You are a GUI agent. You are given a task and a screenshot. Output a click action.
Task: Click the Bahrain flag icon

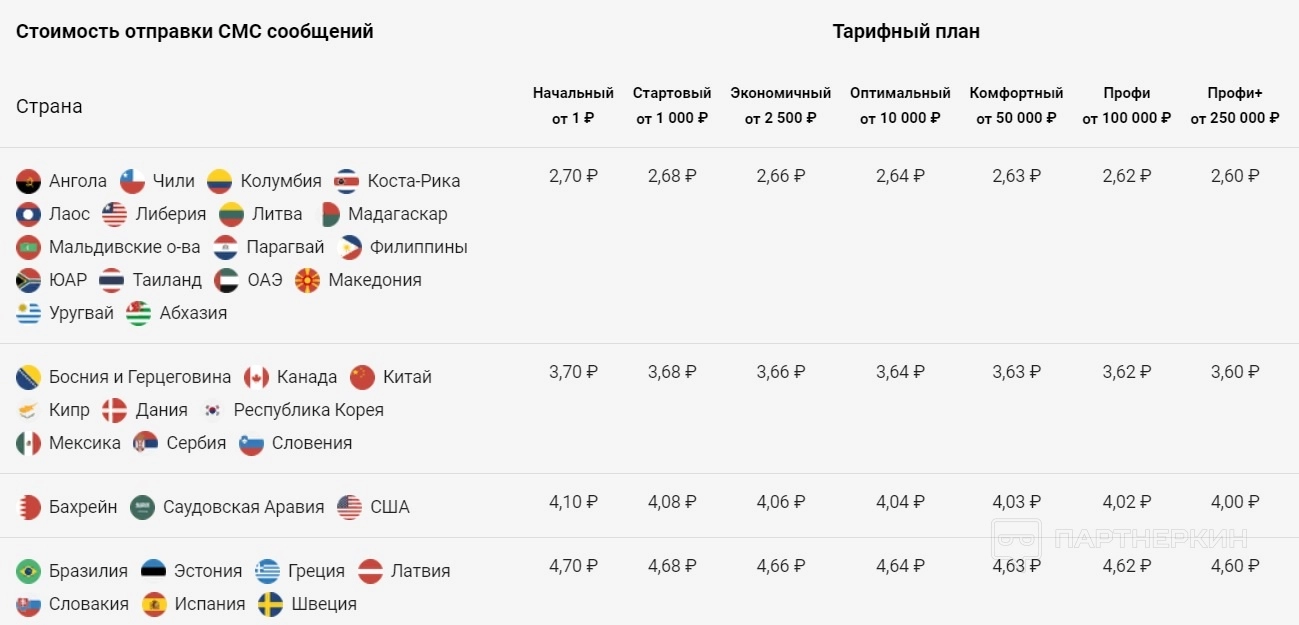tap(29, 507)
